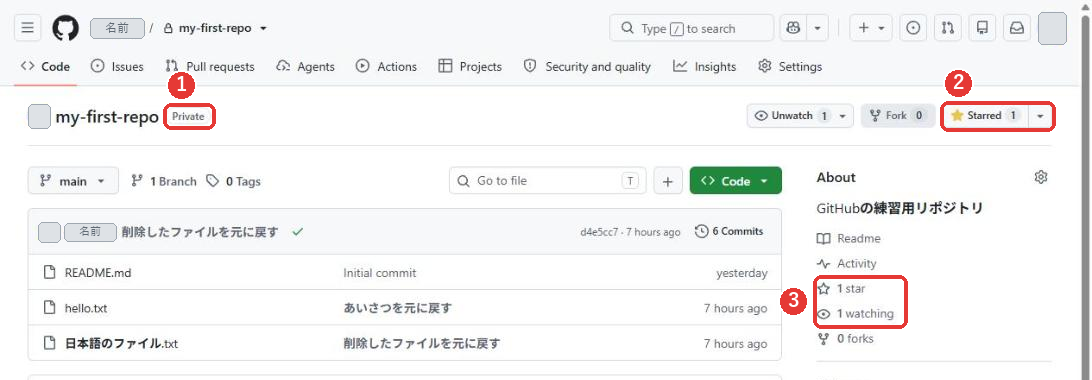Click the commit author avatar in commit bar
The image size is (1092, 380).
(x=49, y=232)
